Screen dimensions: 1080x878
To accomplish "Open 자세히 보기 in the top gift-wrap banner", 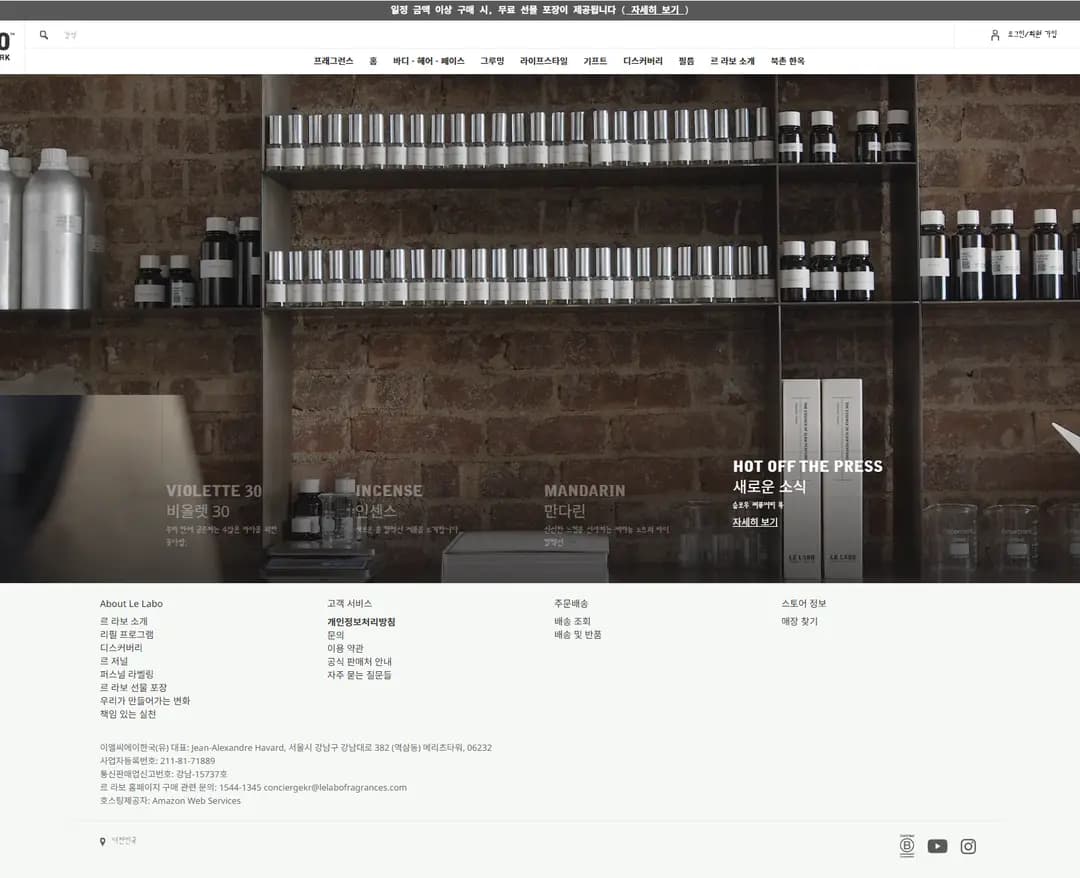I will [x=654, y=10].
